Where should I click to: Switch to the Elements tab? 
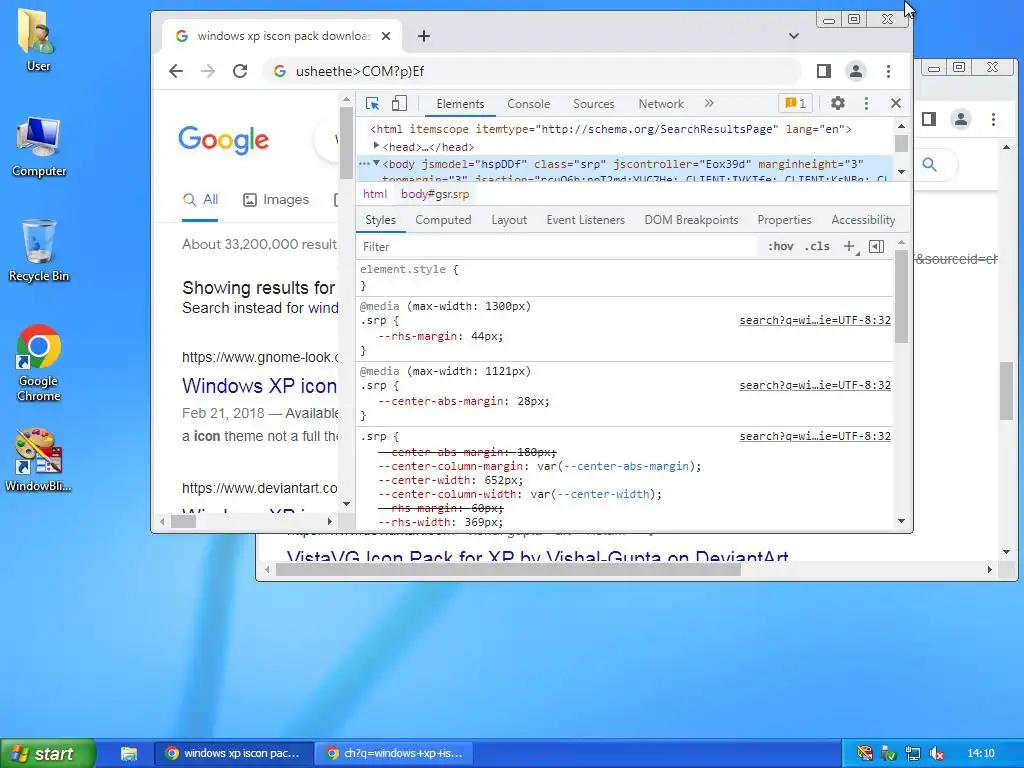460,104
